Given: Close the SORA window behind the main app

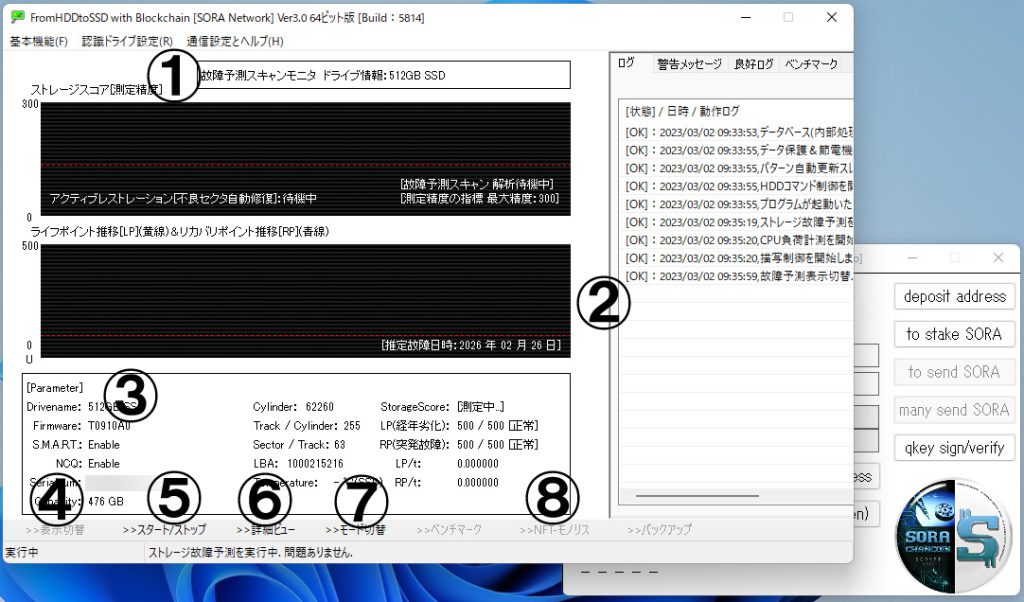Looking at the screenshot, I should 998,258.
